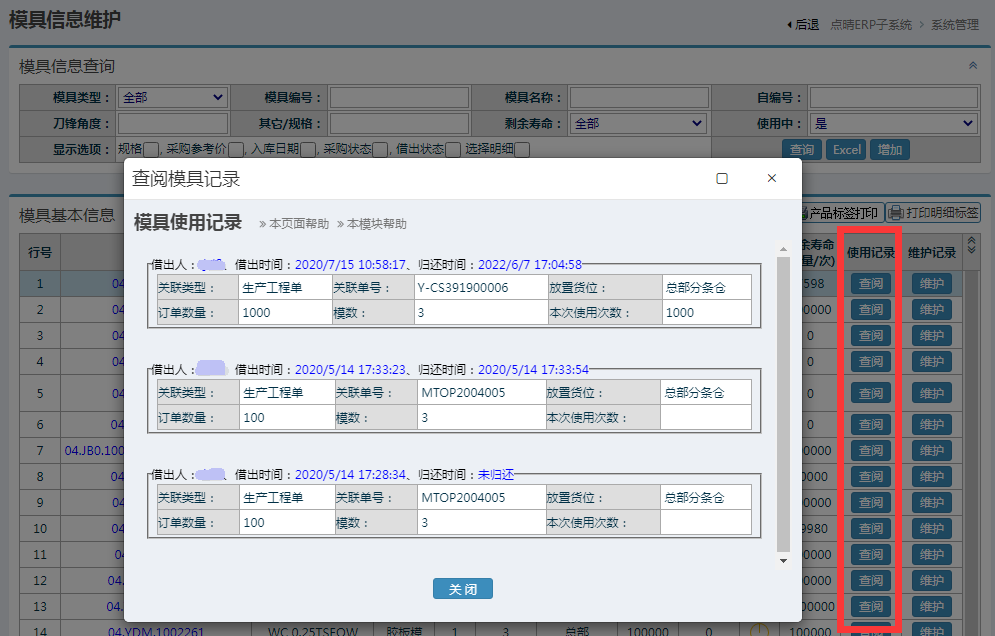This screenshot has height=636, width=995.
Task: Maximize the 查阅模具记录 dialog
Action: pos(722,179)
